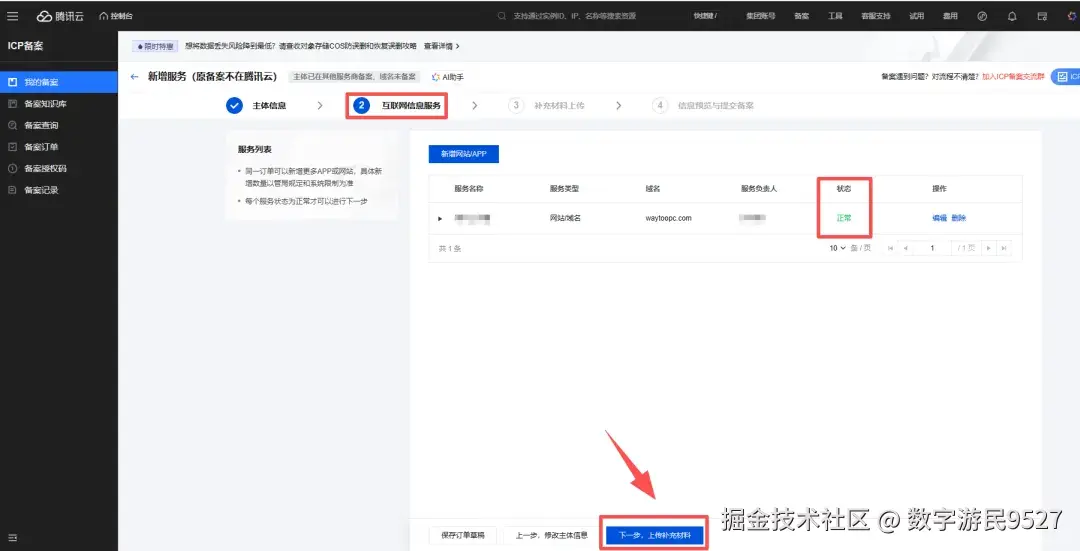Click the compass icon in top bar
Viewport: 1080px width, 551px height.
pos(982,16)
